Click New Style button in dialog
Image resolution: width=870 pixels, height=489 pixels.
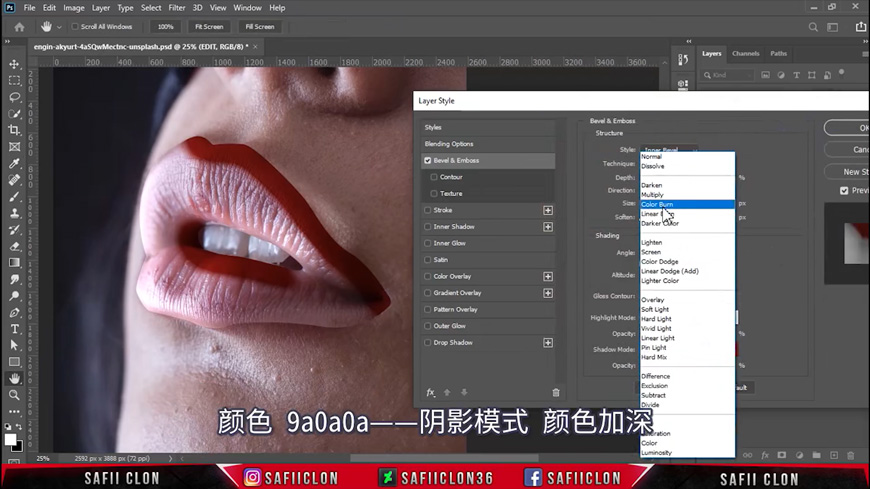coord(847,172)
